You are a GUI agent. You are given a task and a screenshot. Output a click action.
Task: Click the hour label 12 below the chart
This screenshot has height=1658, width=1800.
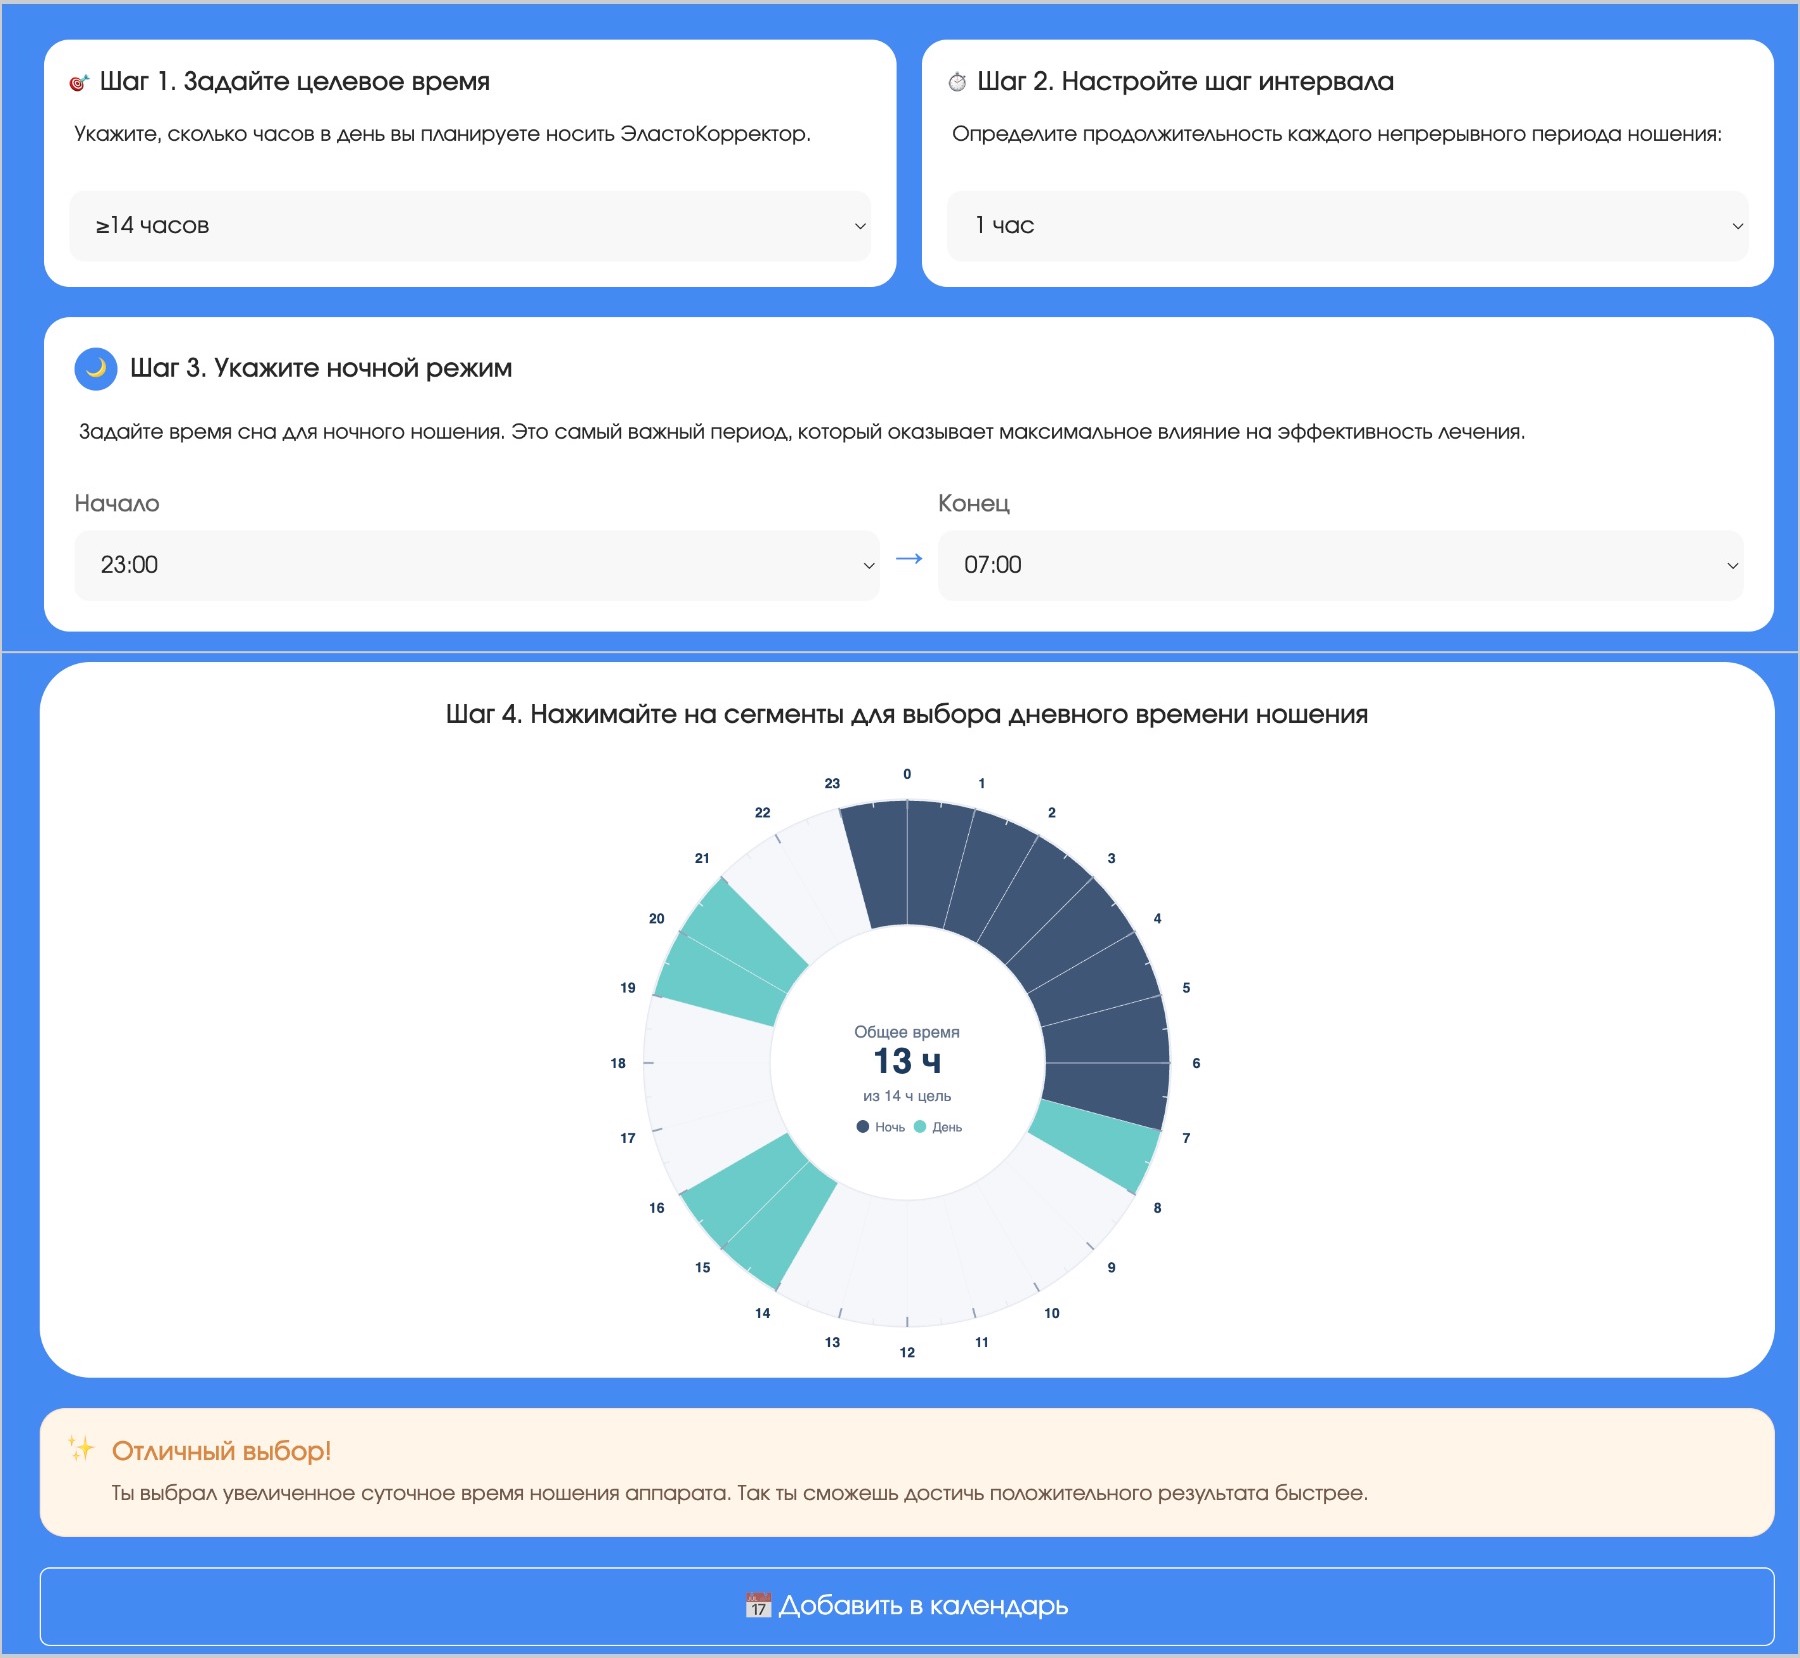click(907, 1352)
